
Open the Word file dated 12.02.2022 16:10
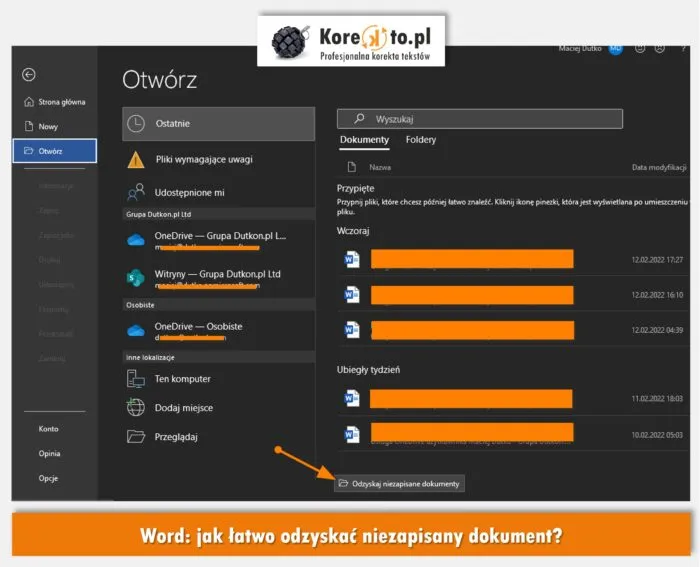(513, 295)
